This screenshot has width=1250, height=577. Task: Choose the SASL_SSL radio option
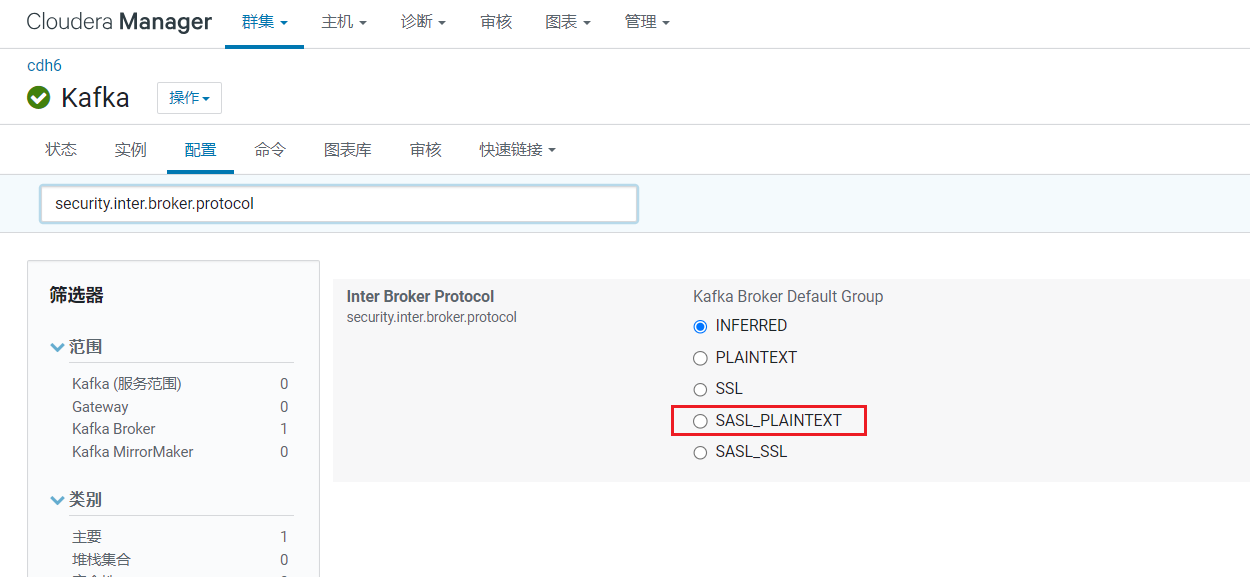pos(700,452)
